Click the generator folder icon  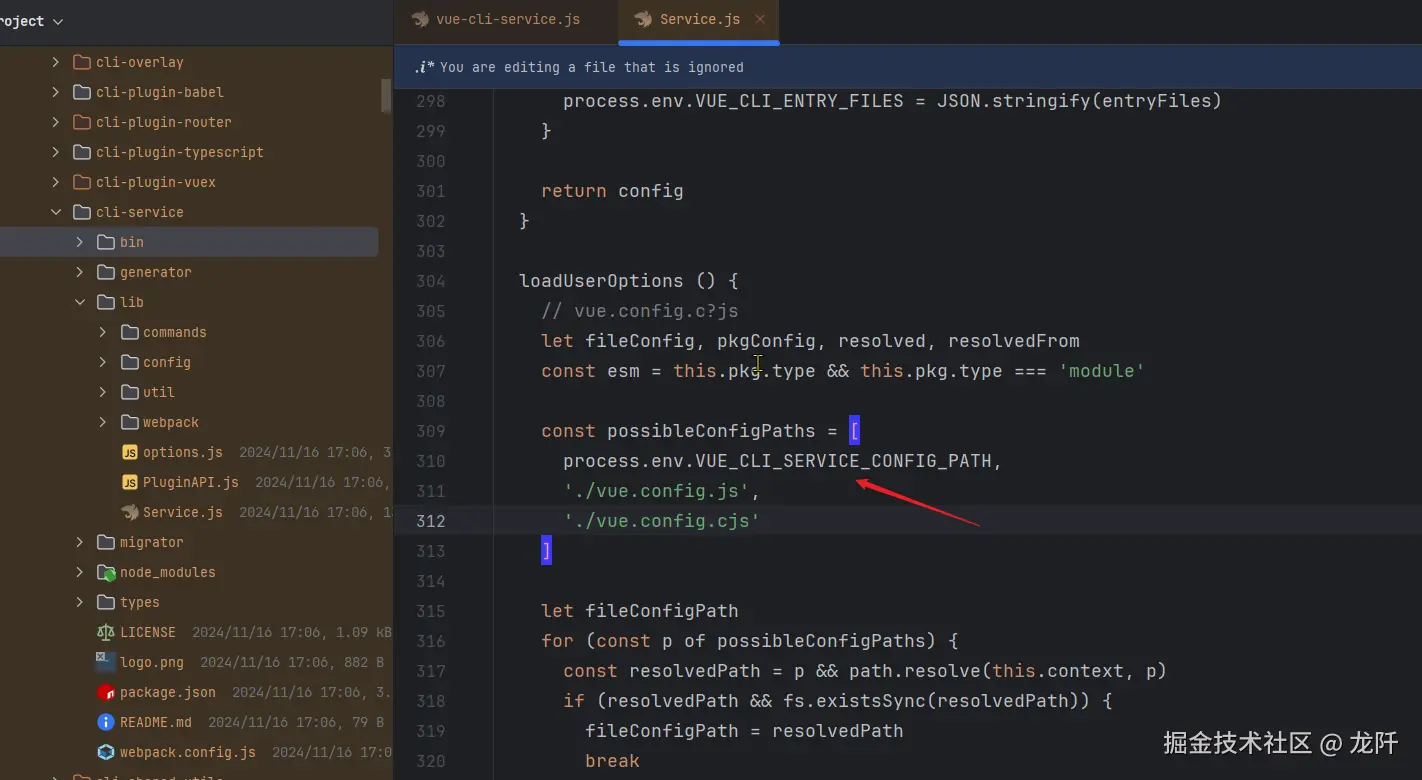(x=106, y=272)
